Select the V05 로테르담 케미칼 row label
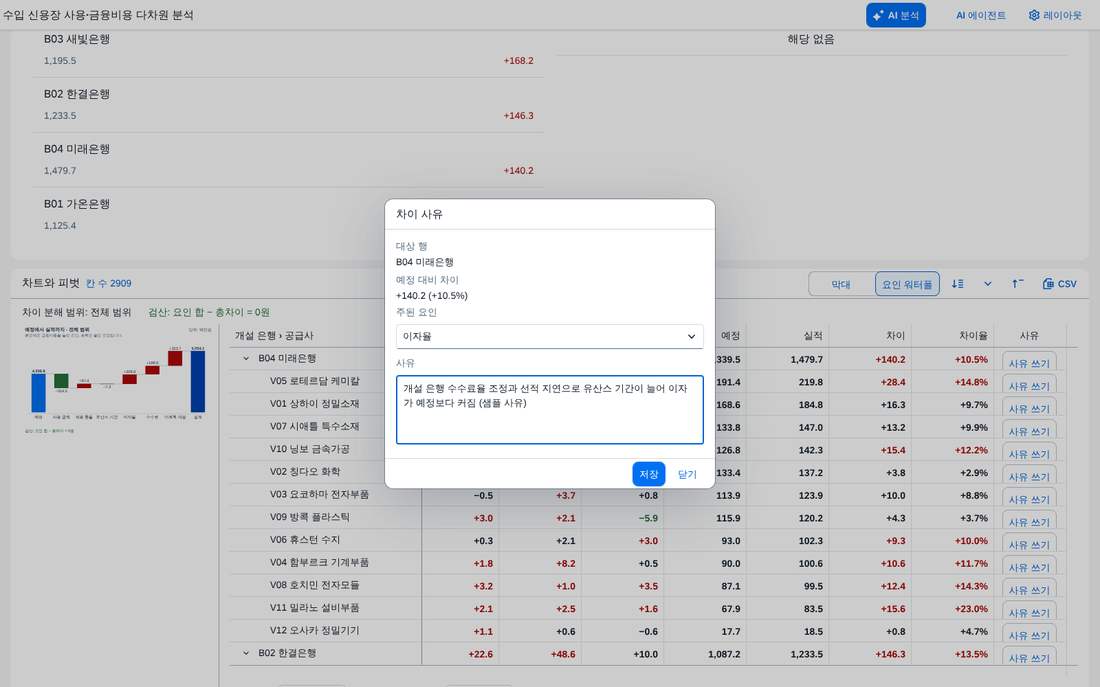1100x687 pixels. 314,381
